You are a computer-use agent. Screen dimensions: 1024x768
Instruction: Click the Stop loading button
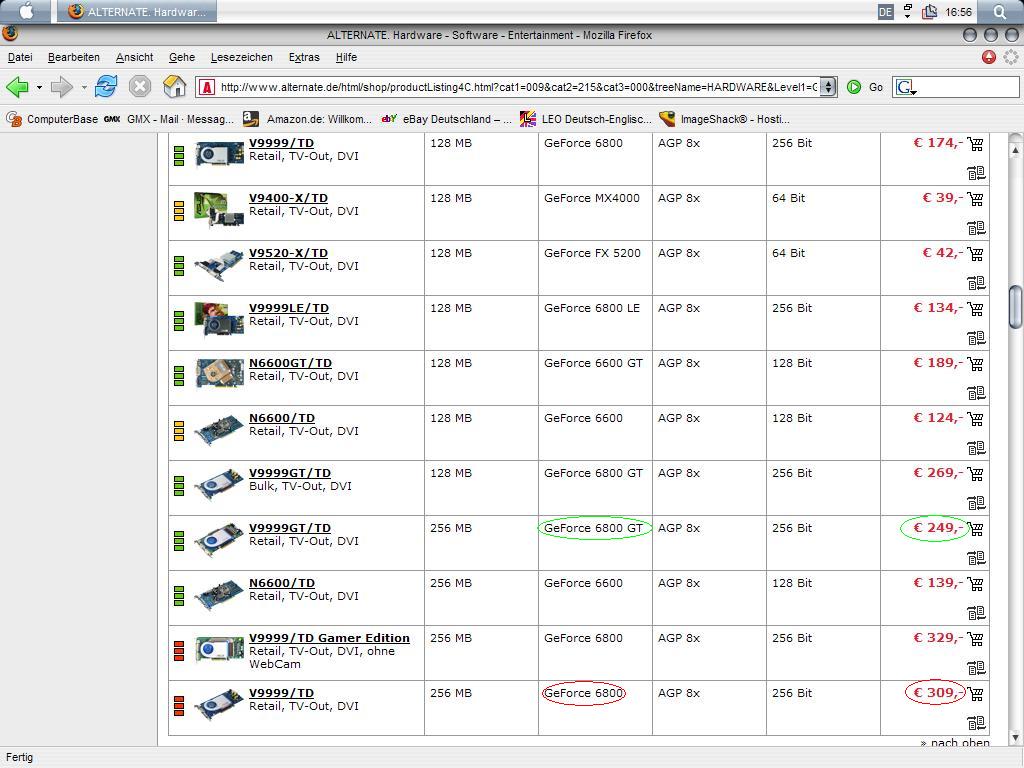pyautogui.click(x=140, y=86)
